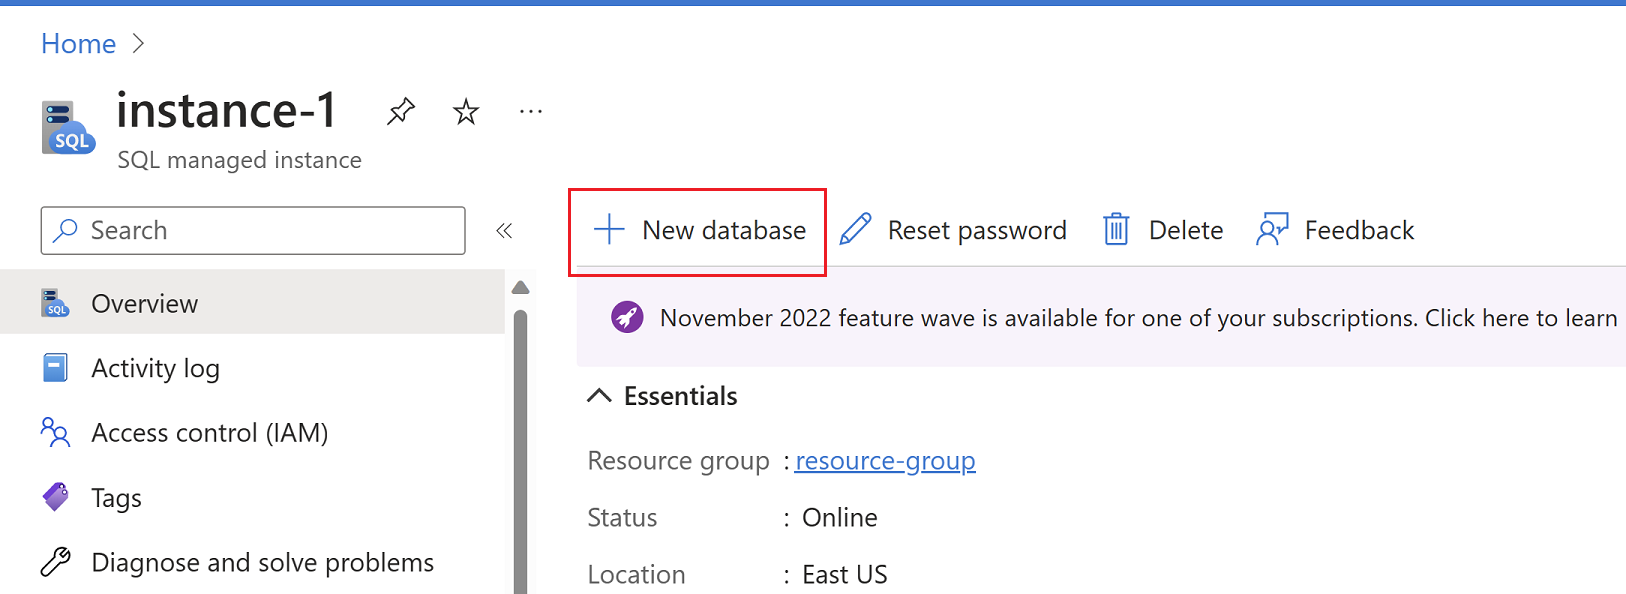Pin instance-1 to the dashboard

(401, 111)
